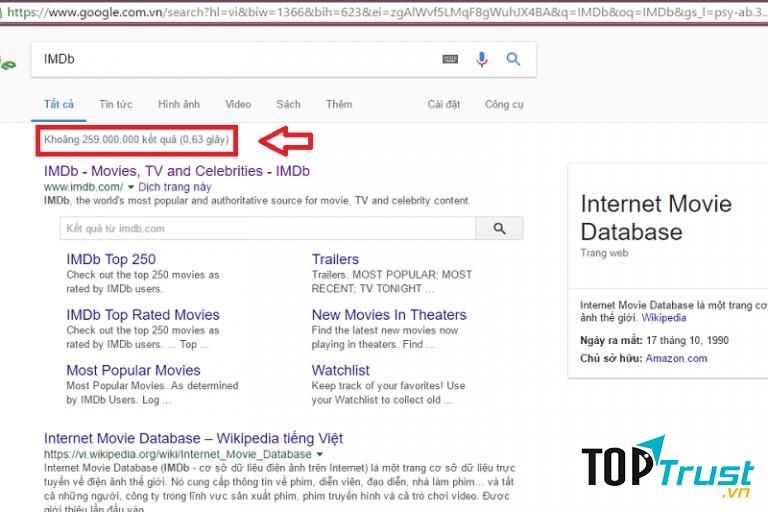
Task: Open the on-screen keyboard icon in search box
Action: (450, 59)
